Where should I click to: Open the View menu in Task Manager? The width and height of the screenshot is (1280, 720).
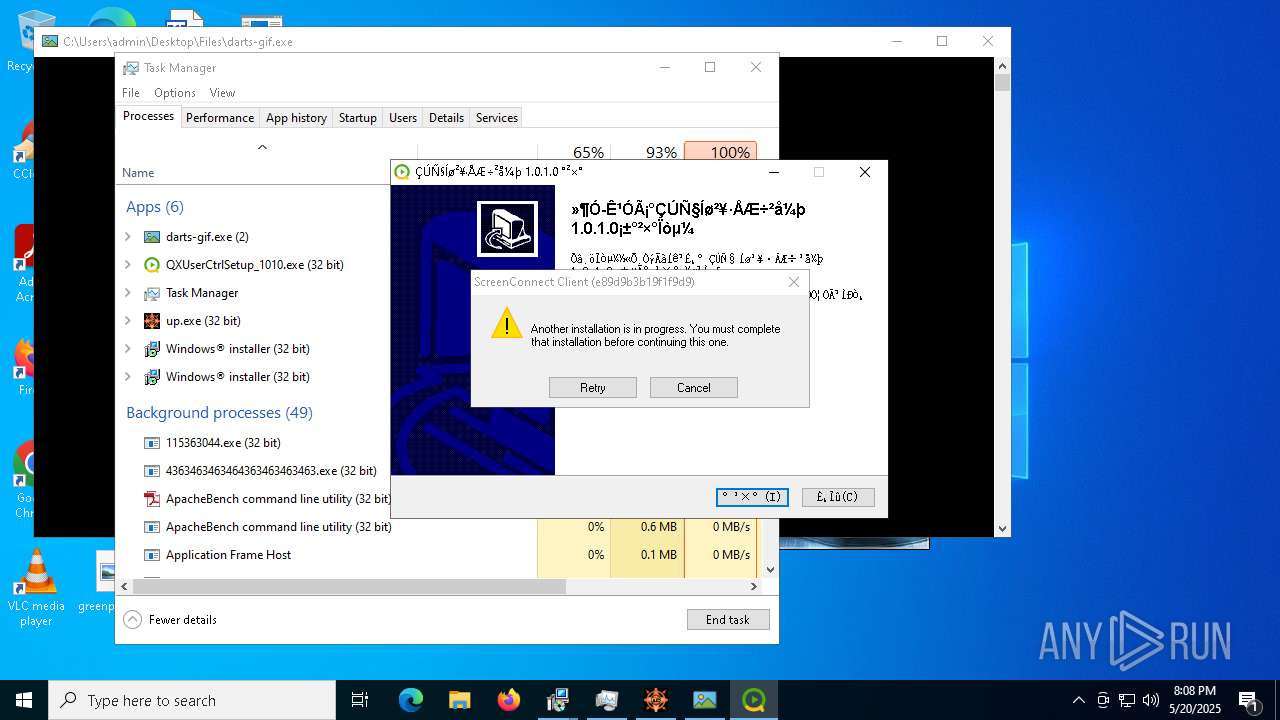coord(222,93)
